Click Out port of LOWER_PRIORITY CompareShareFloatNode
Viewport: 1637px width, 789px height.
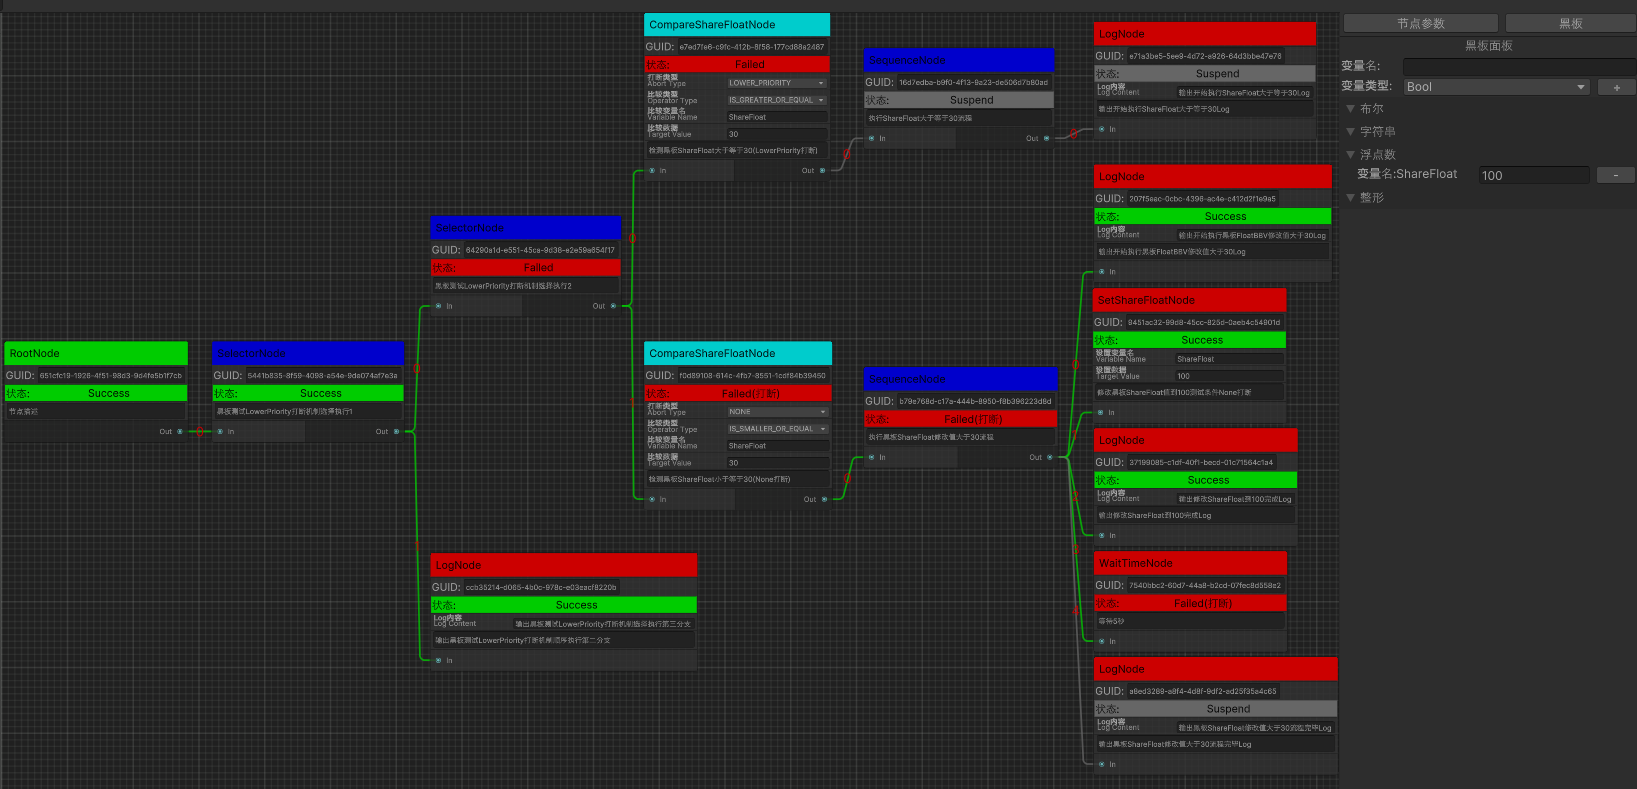pos(823,170)
